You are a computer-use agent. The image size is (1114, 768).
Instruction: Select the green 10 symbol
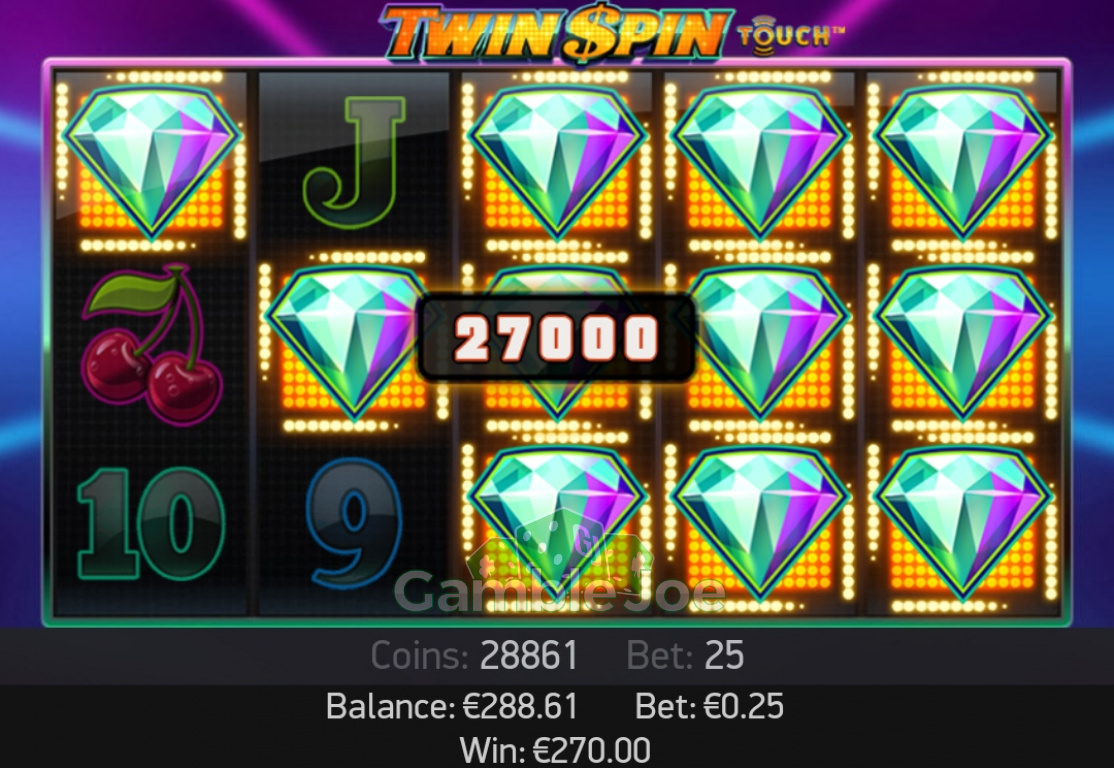point(151,524)
